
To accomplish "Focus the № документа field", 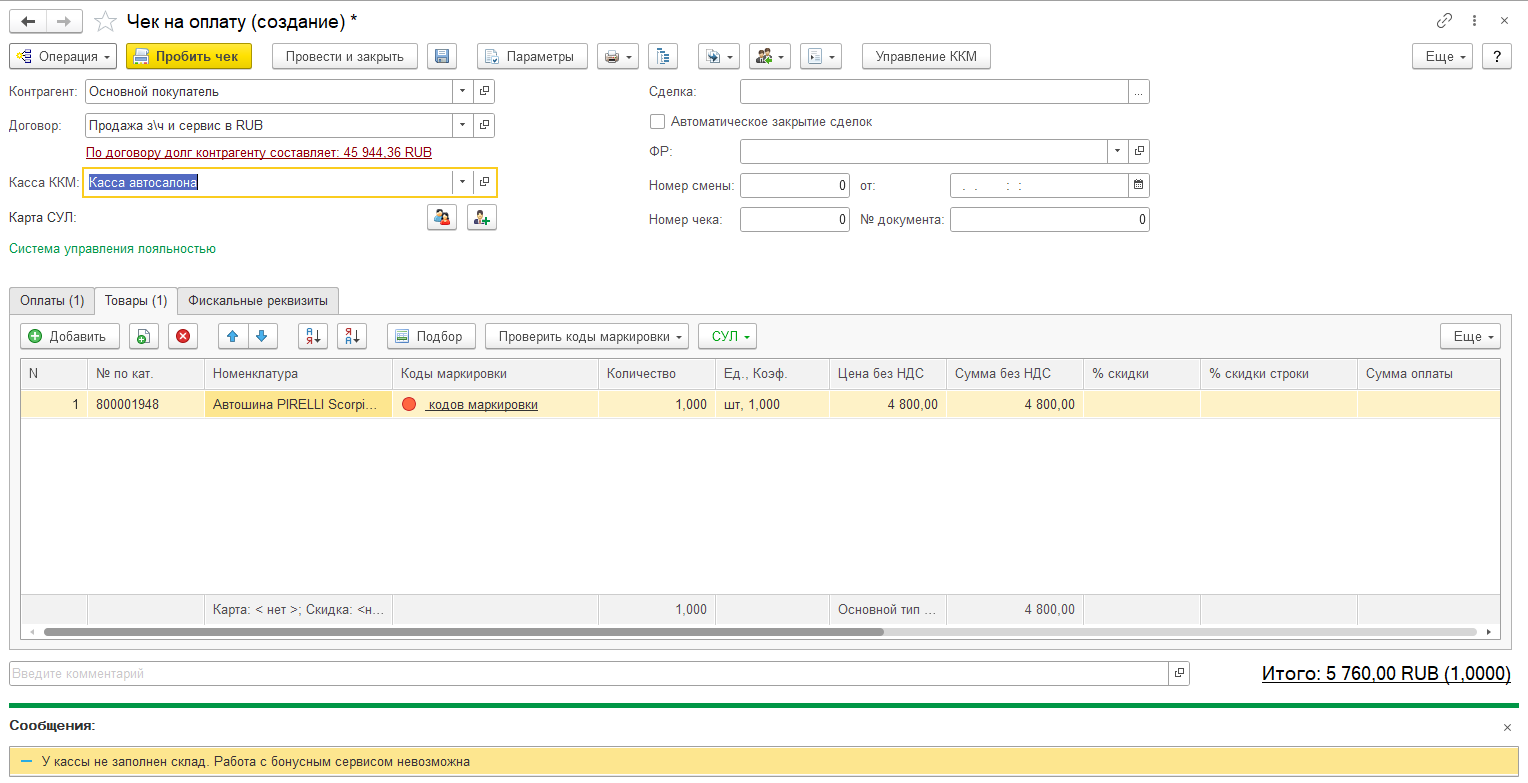I will (1050, 220).
